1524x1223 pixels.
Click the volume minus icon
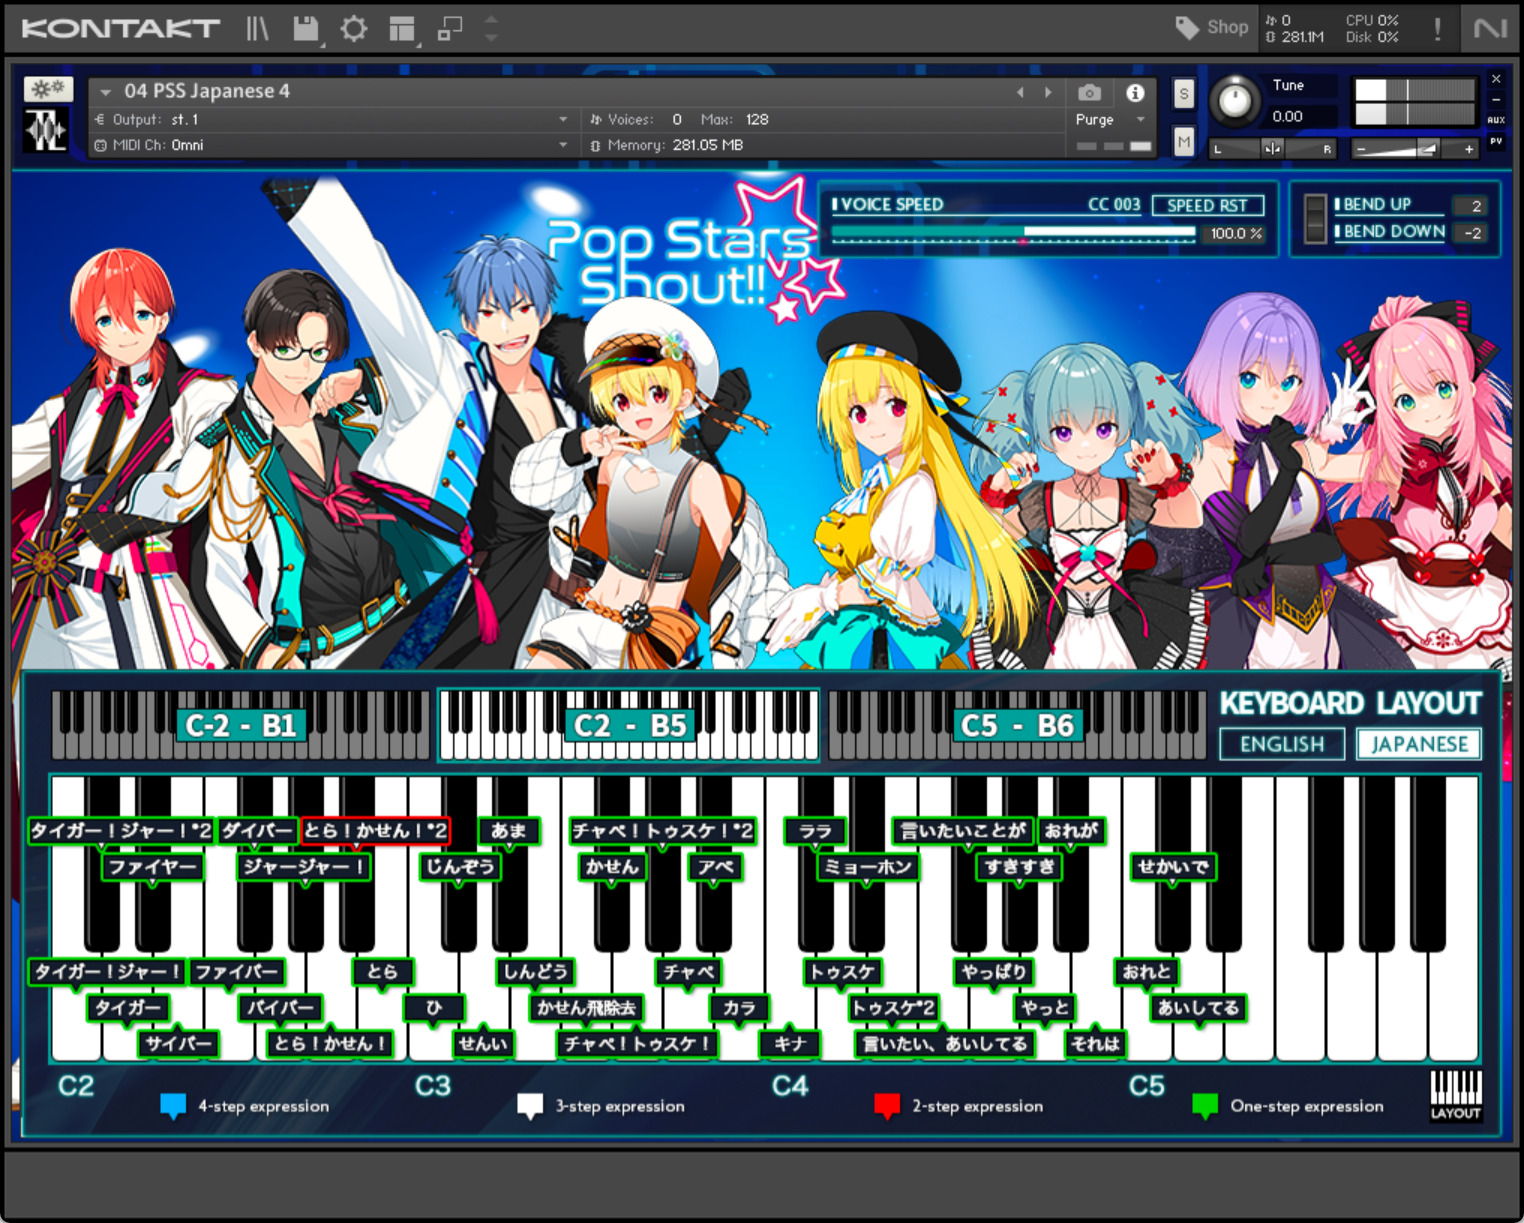pos(1360,149)
